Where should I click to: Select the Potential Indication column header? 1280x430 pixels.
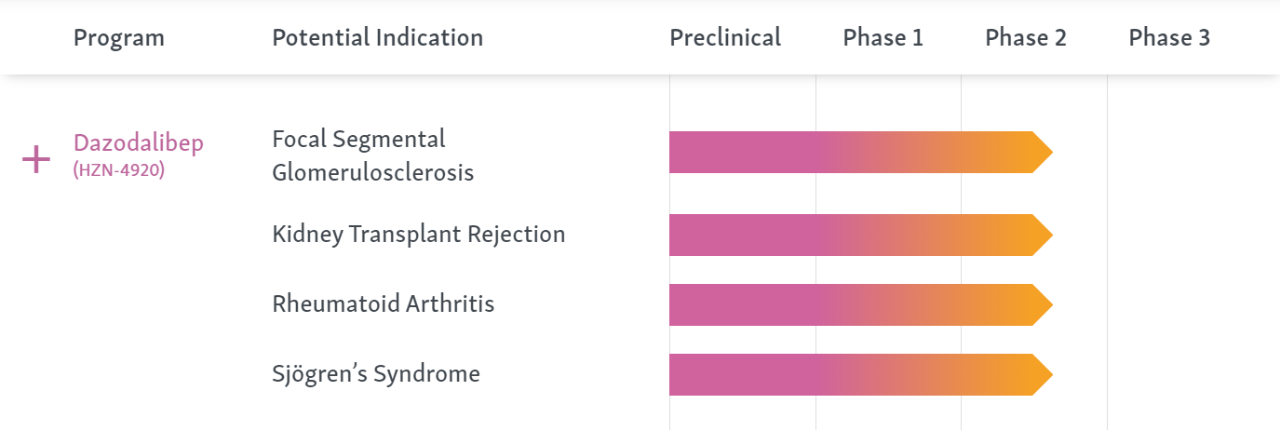coord(377,38)
